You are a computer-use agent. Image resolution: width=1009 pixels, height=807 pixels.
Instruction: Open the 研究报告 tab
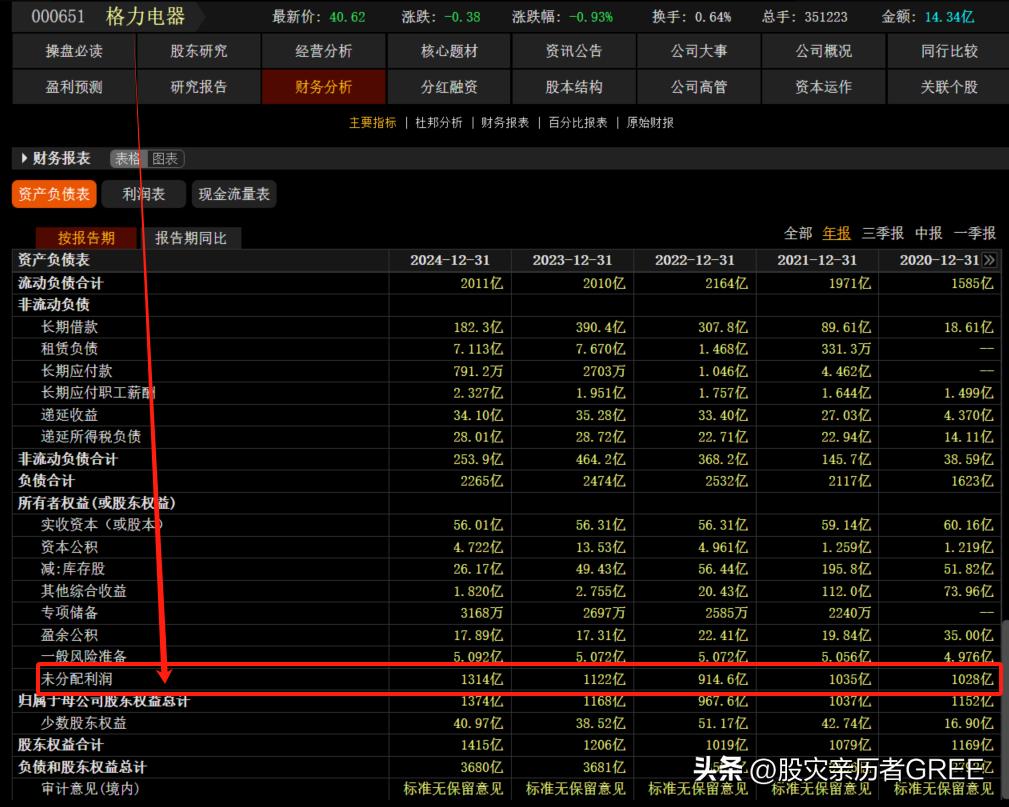pos(199,87)
